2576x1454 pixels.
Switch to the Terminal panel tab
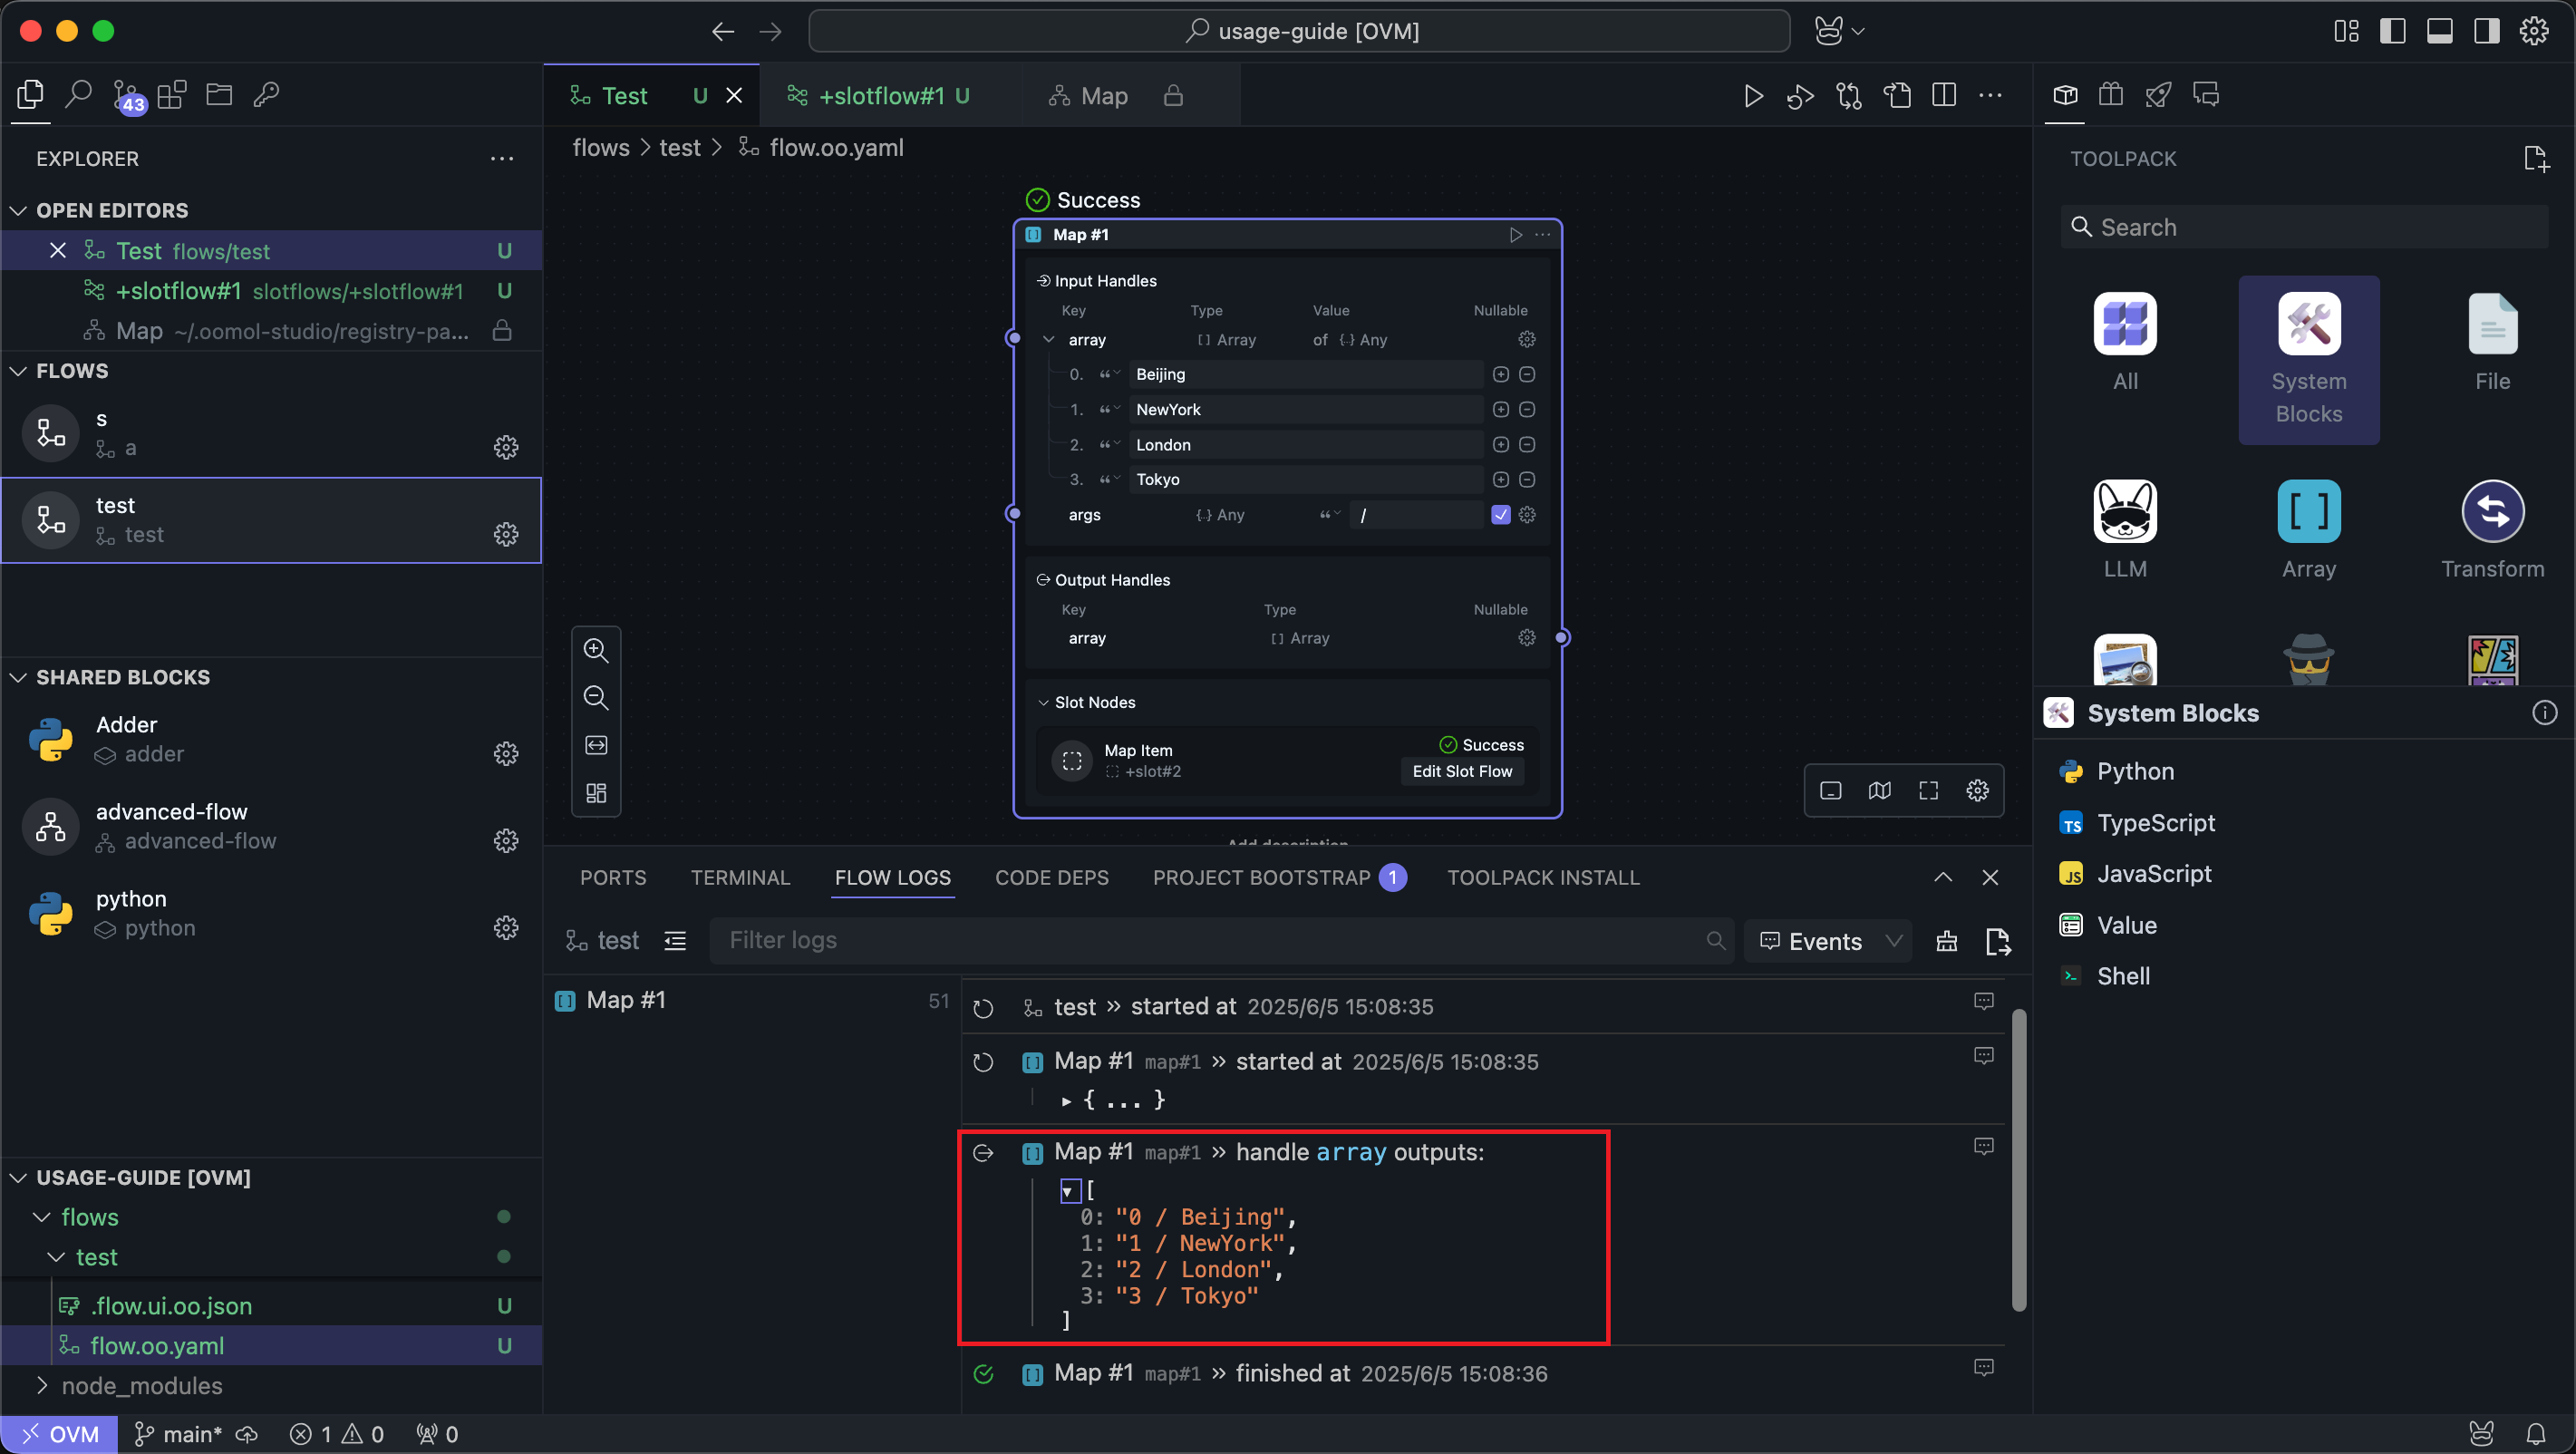(740, 877)
